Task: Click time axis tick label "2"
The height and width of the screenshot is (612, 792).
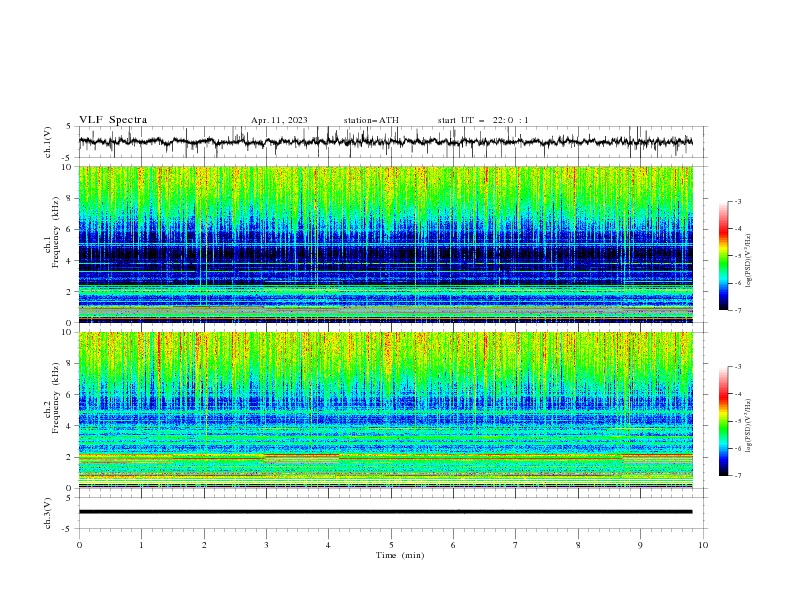Action: pyautogui.click(x=204, y=545)
